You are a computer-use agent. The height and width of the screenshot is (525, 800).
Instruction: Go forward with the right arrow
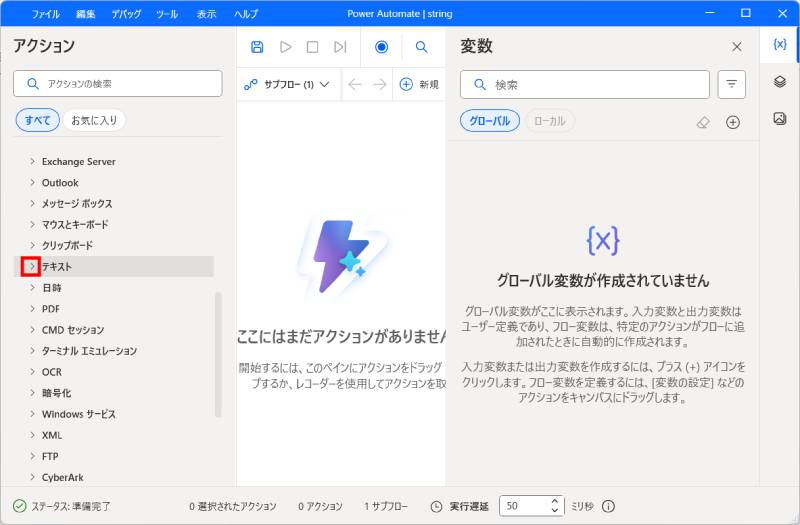(x=380, y=84)
